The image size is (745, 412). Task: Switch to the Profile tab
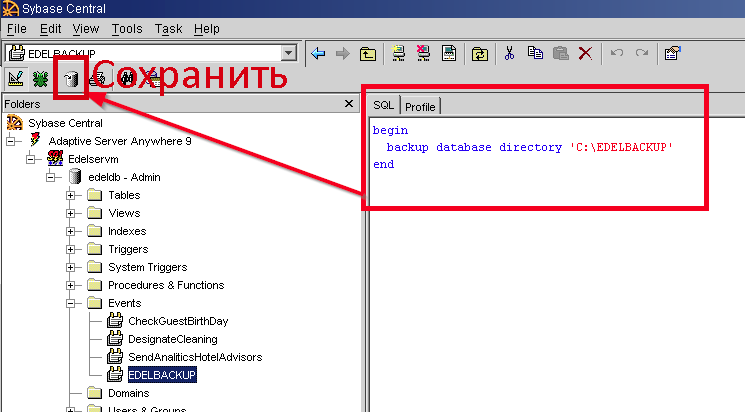(420, 107)
